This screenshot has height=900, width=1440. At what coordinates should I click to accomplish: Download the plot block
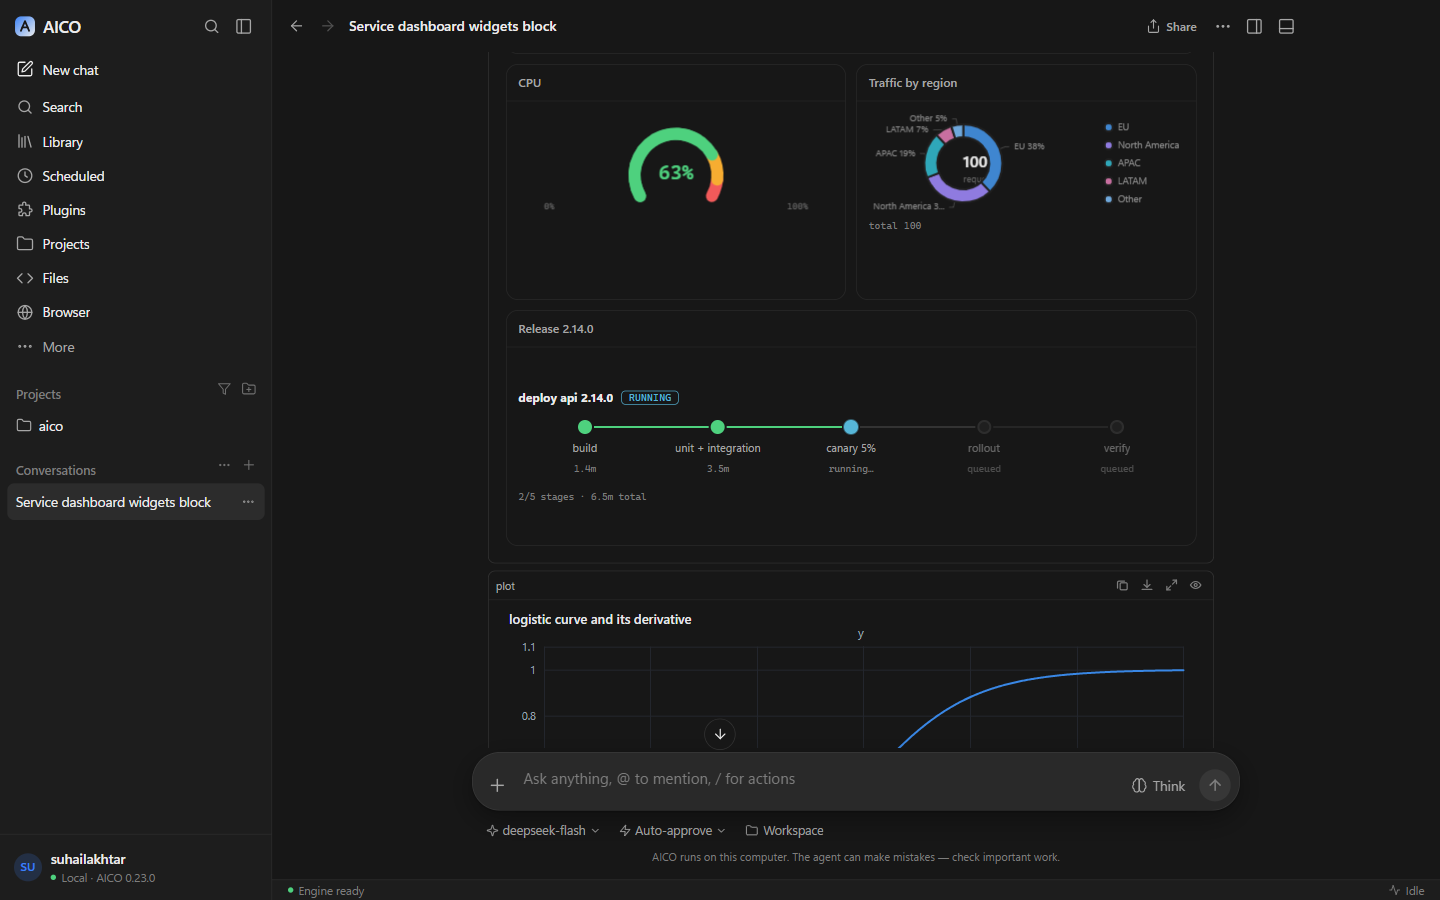(1147, 585)
